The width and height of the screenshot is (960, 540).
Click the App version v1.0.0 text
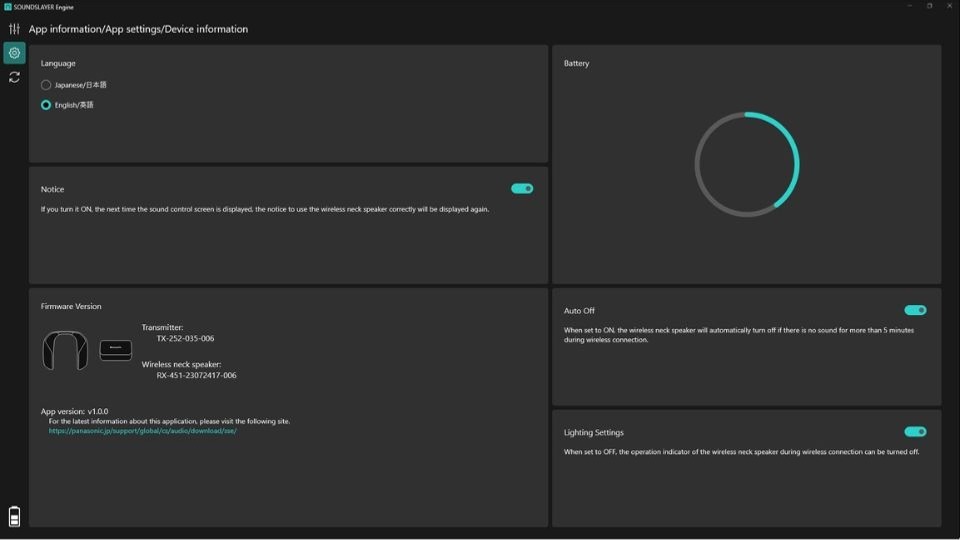[x=75, y=411]
